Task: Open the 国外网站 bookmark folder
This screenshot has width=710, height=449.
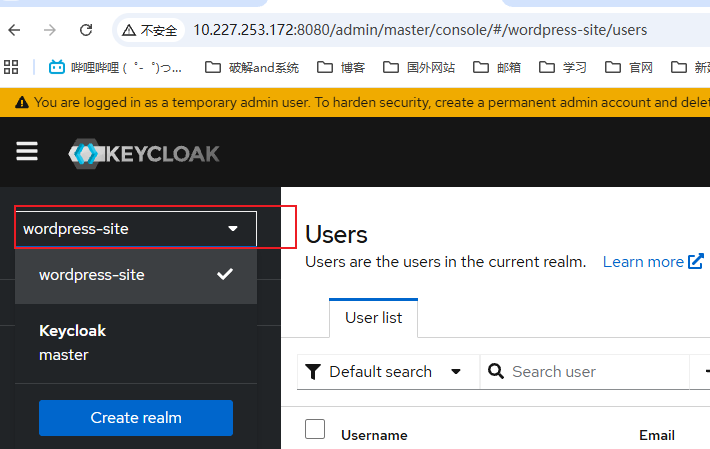Action: 419,67
